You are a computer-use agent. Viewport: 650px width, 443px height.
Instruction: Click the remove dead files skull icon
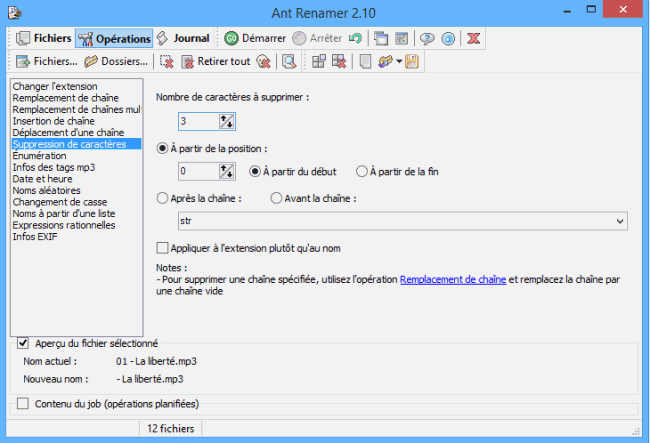264,62
